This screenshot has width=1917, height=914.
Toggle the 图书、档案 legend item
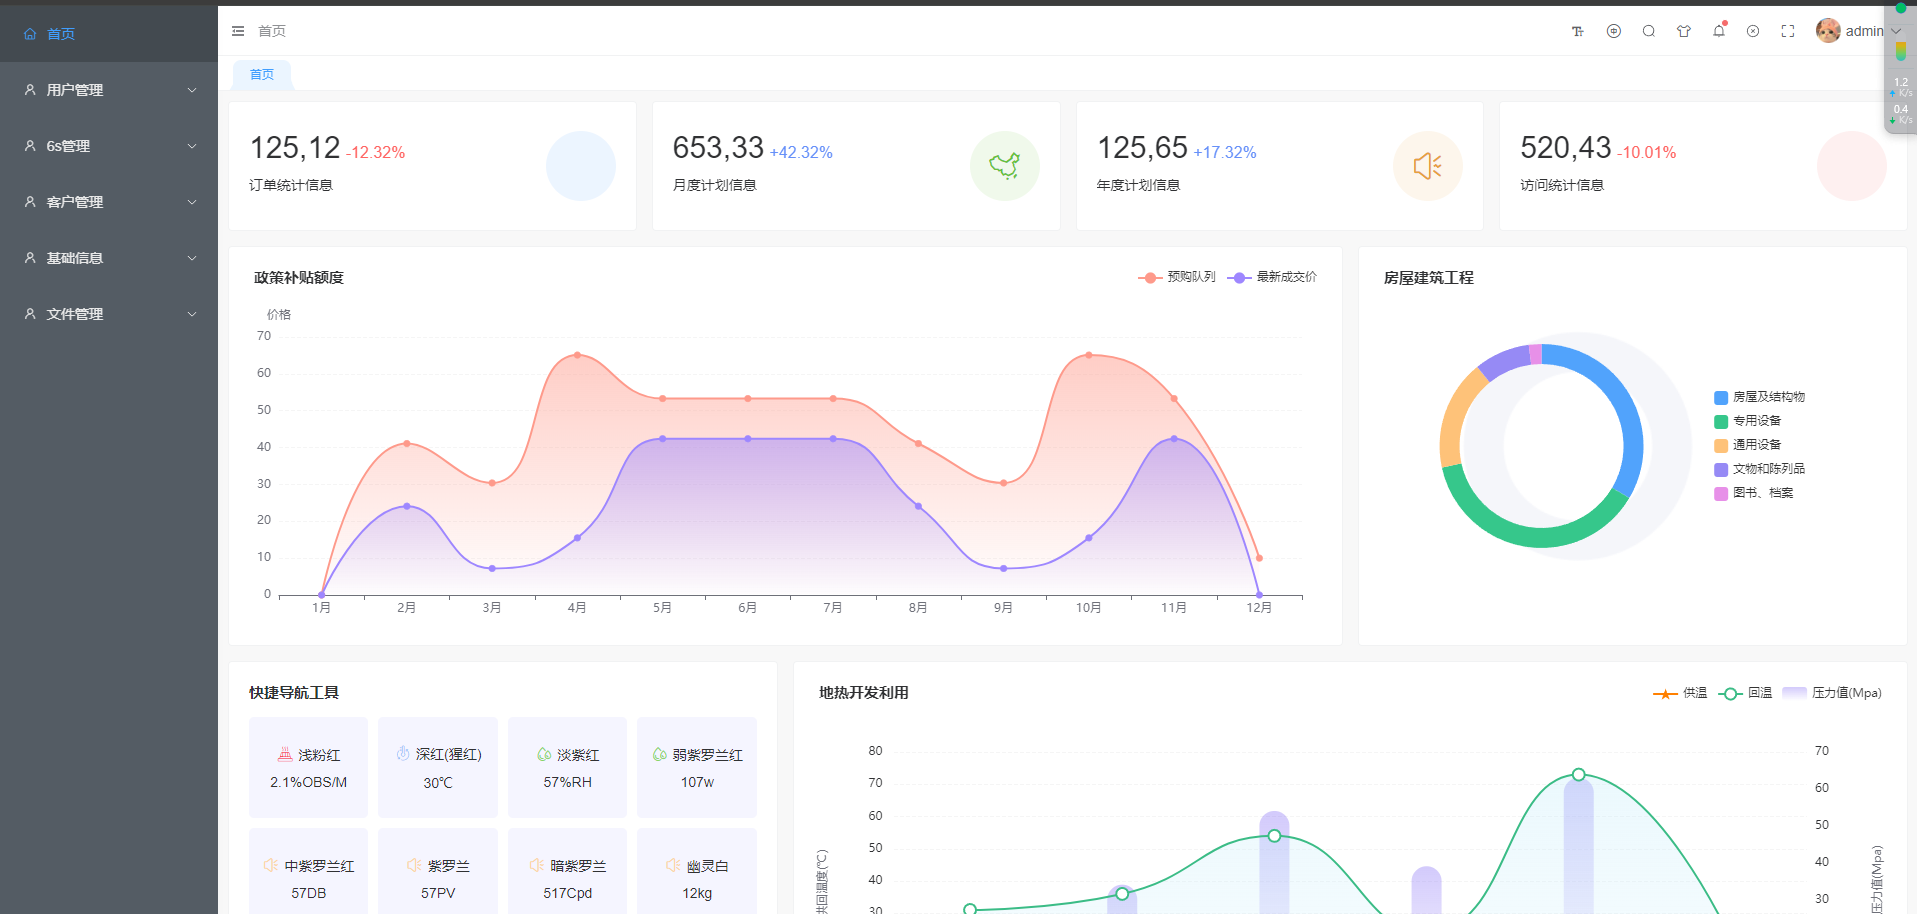click(1754, 493)
